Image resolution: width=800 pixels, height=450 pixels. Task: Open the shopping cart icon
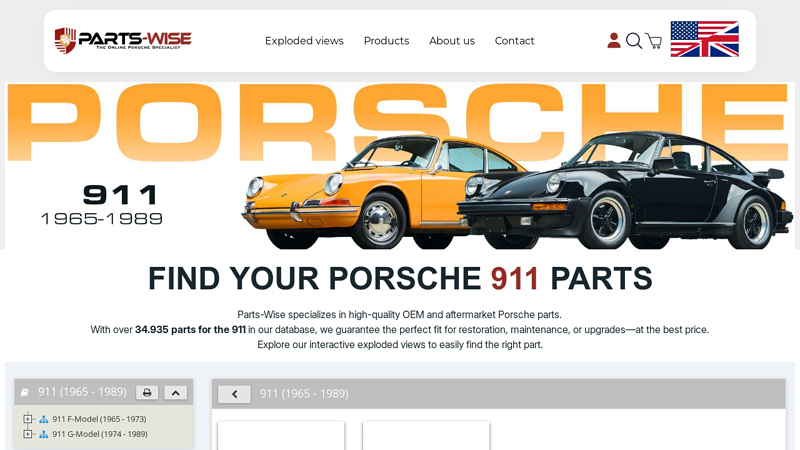pyautogui.click(x=654, y=41)
